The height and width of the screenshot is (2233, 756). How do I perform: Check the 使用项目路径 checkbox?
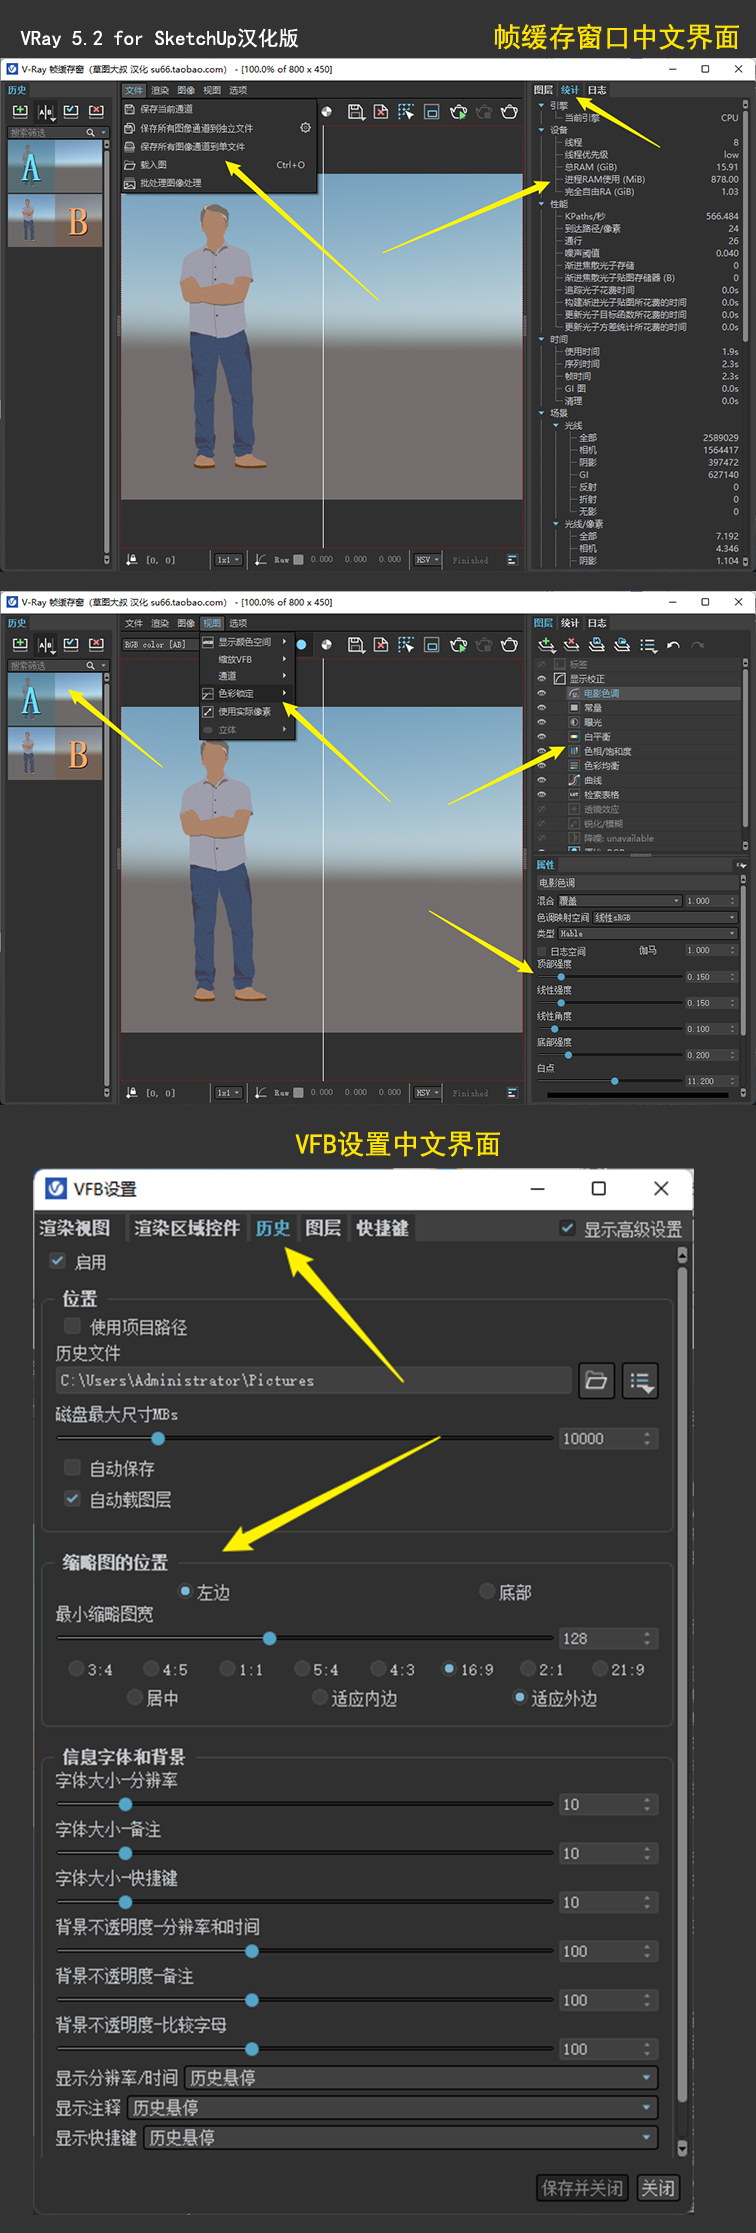[72, 1326]
